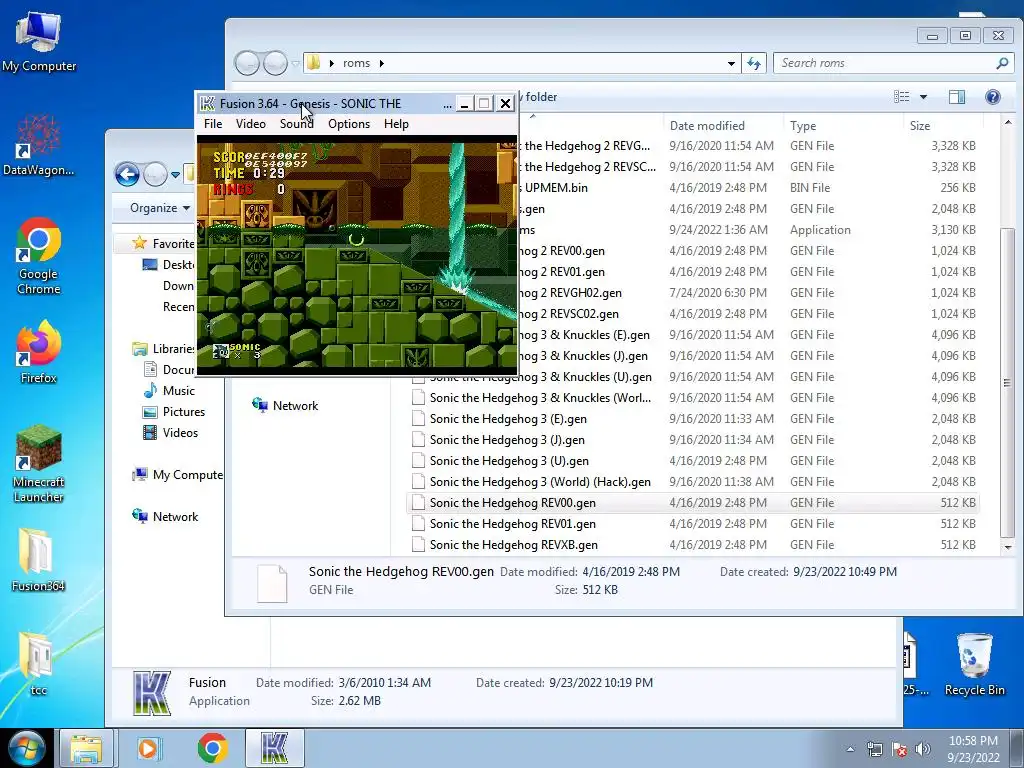Select the UPMEM.bin file row
Screen dimensions: 1024x768
pos(748,187)
